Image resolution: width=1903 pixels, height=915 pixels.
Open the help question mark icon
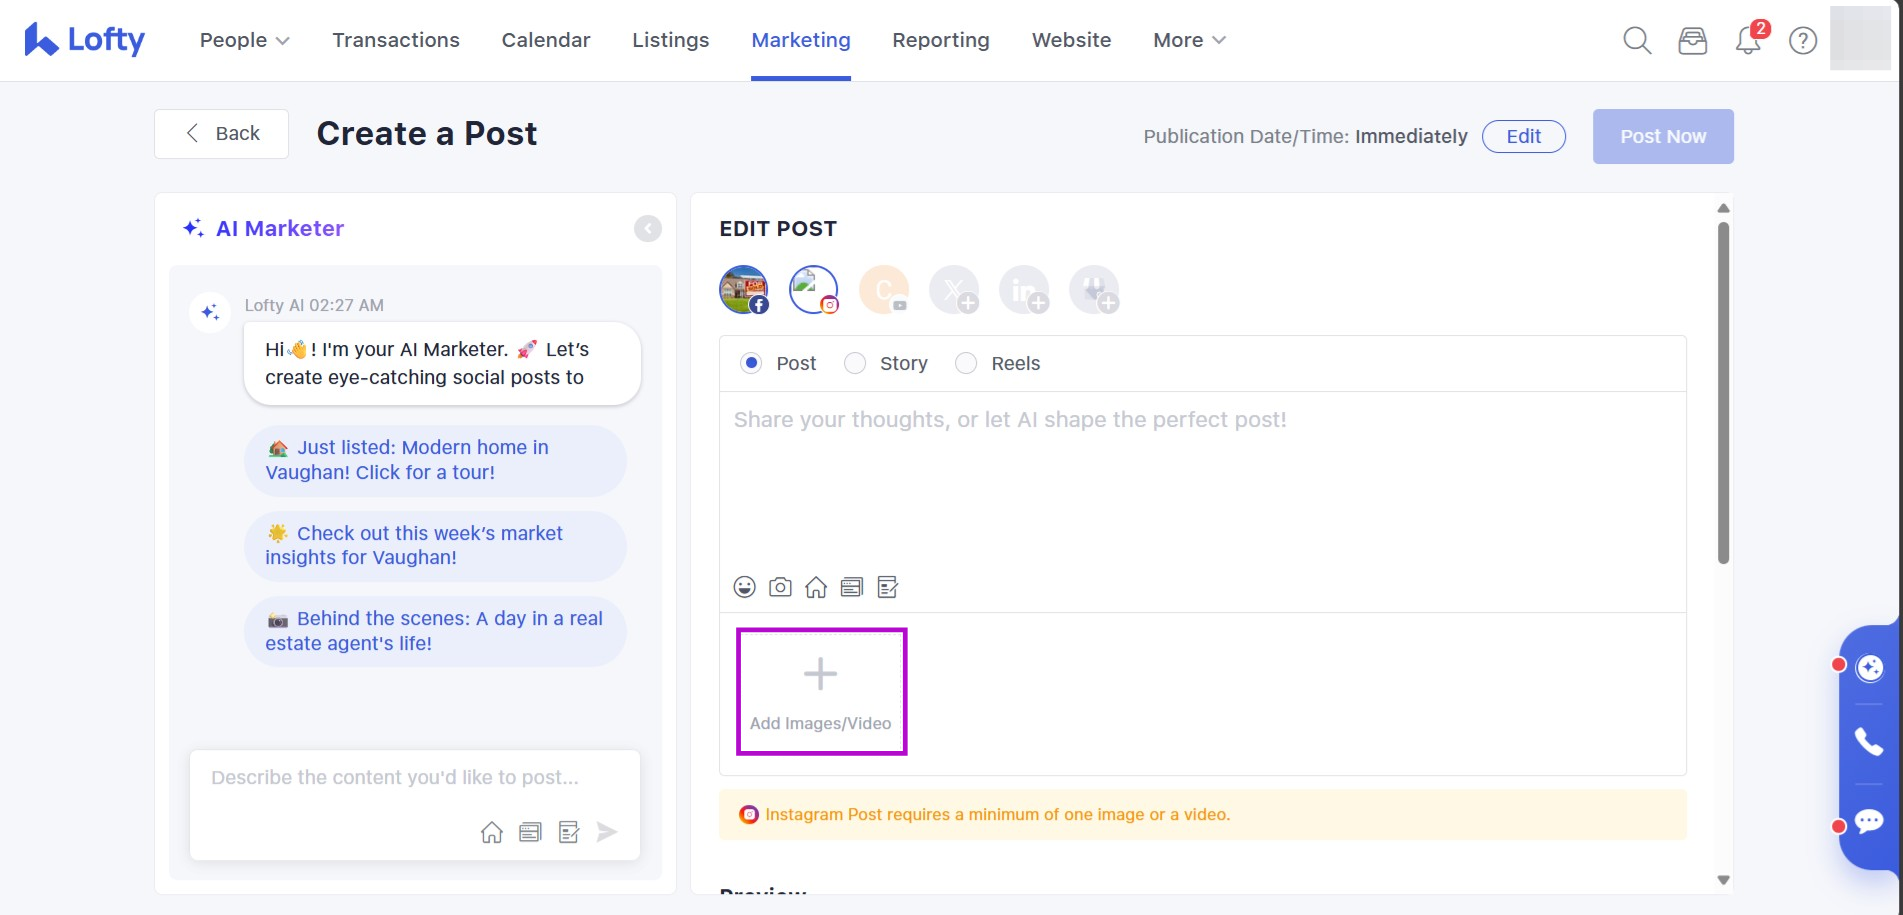coord(1803,40)
